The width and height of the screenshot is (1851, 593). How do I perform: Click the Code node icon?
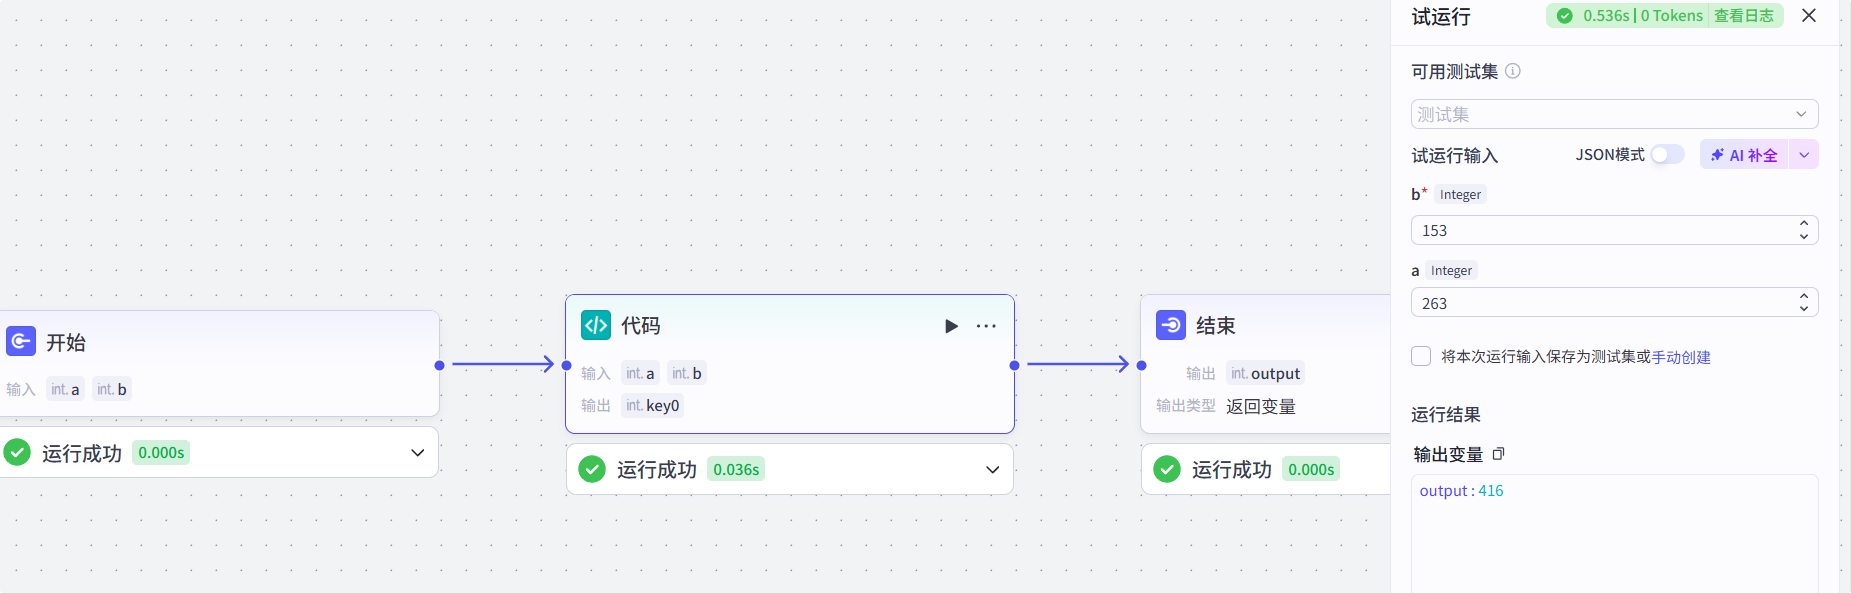pyautogui.click(x=596, y=325)
